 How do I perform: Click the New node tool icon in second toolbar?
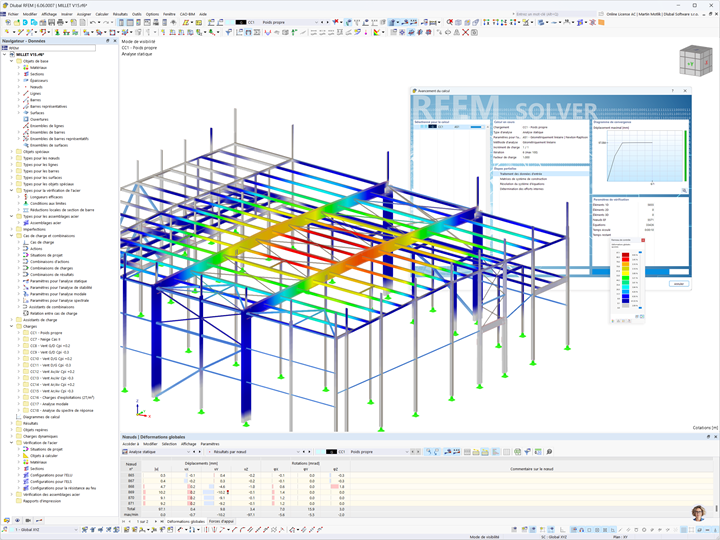click(8, 32)
